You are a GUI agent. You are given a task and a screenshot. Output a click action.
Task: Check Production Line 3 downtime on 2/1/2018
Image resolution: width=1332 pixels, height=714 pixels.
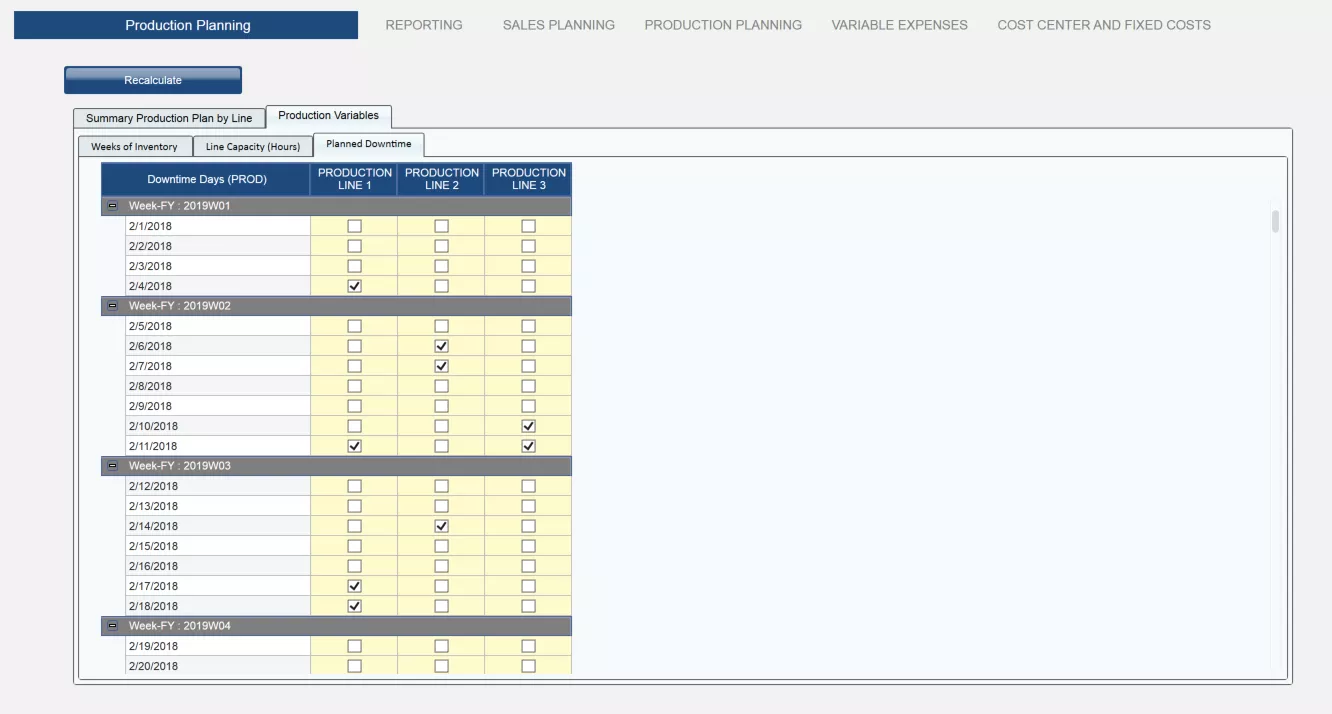(528, 226)
